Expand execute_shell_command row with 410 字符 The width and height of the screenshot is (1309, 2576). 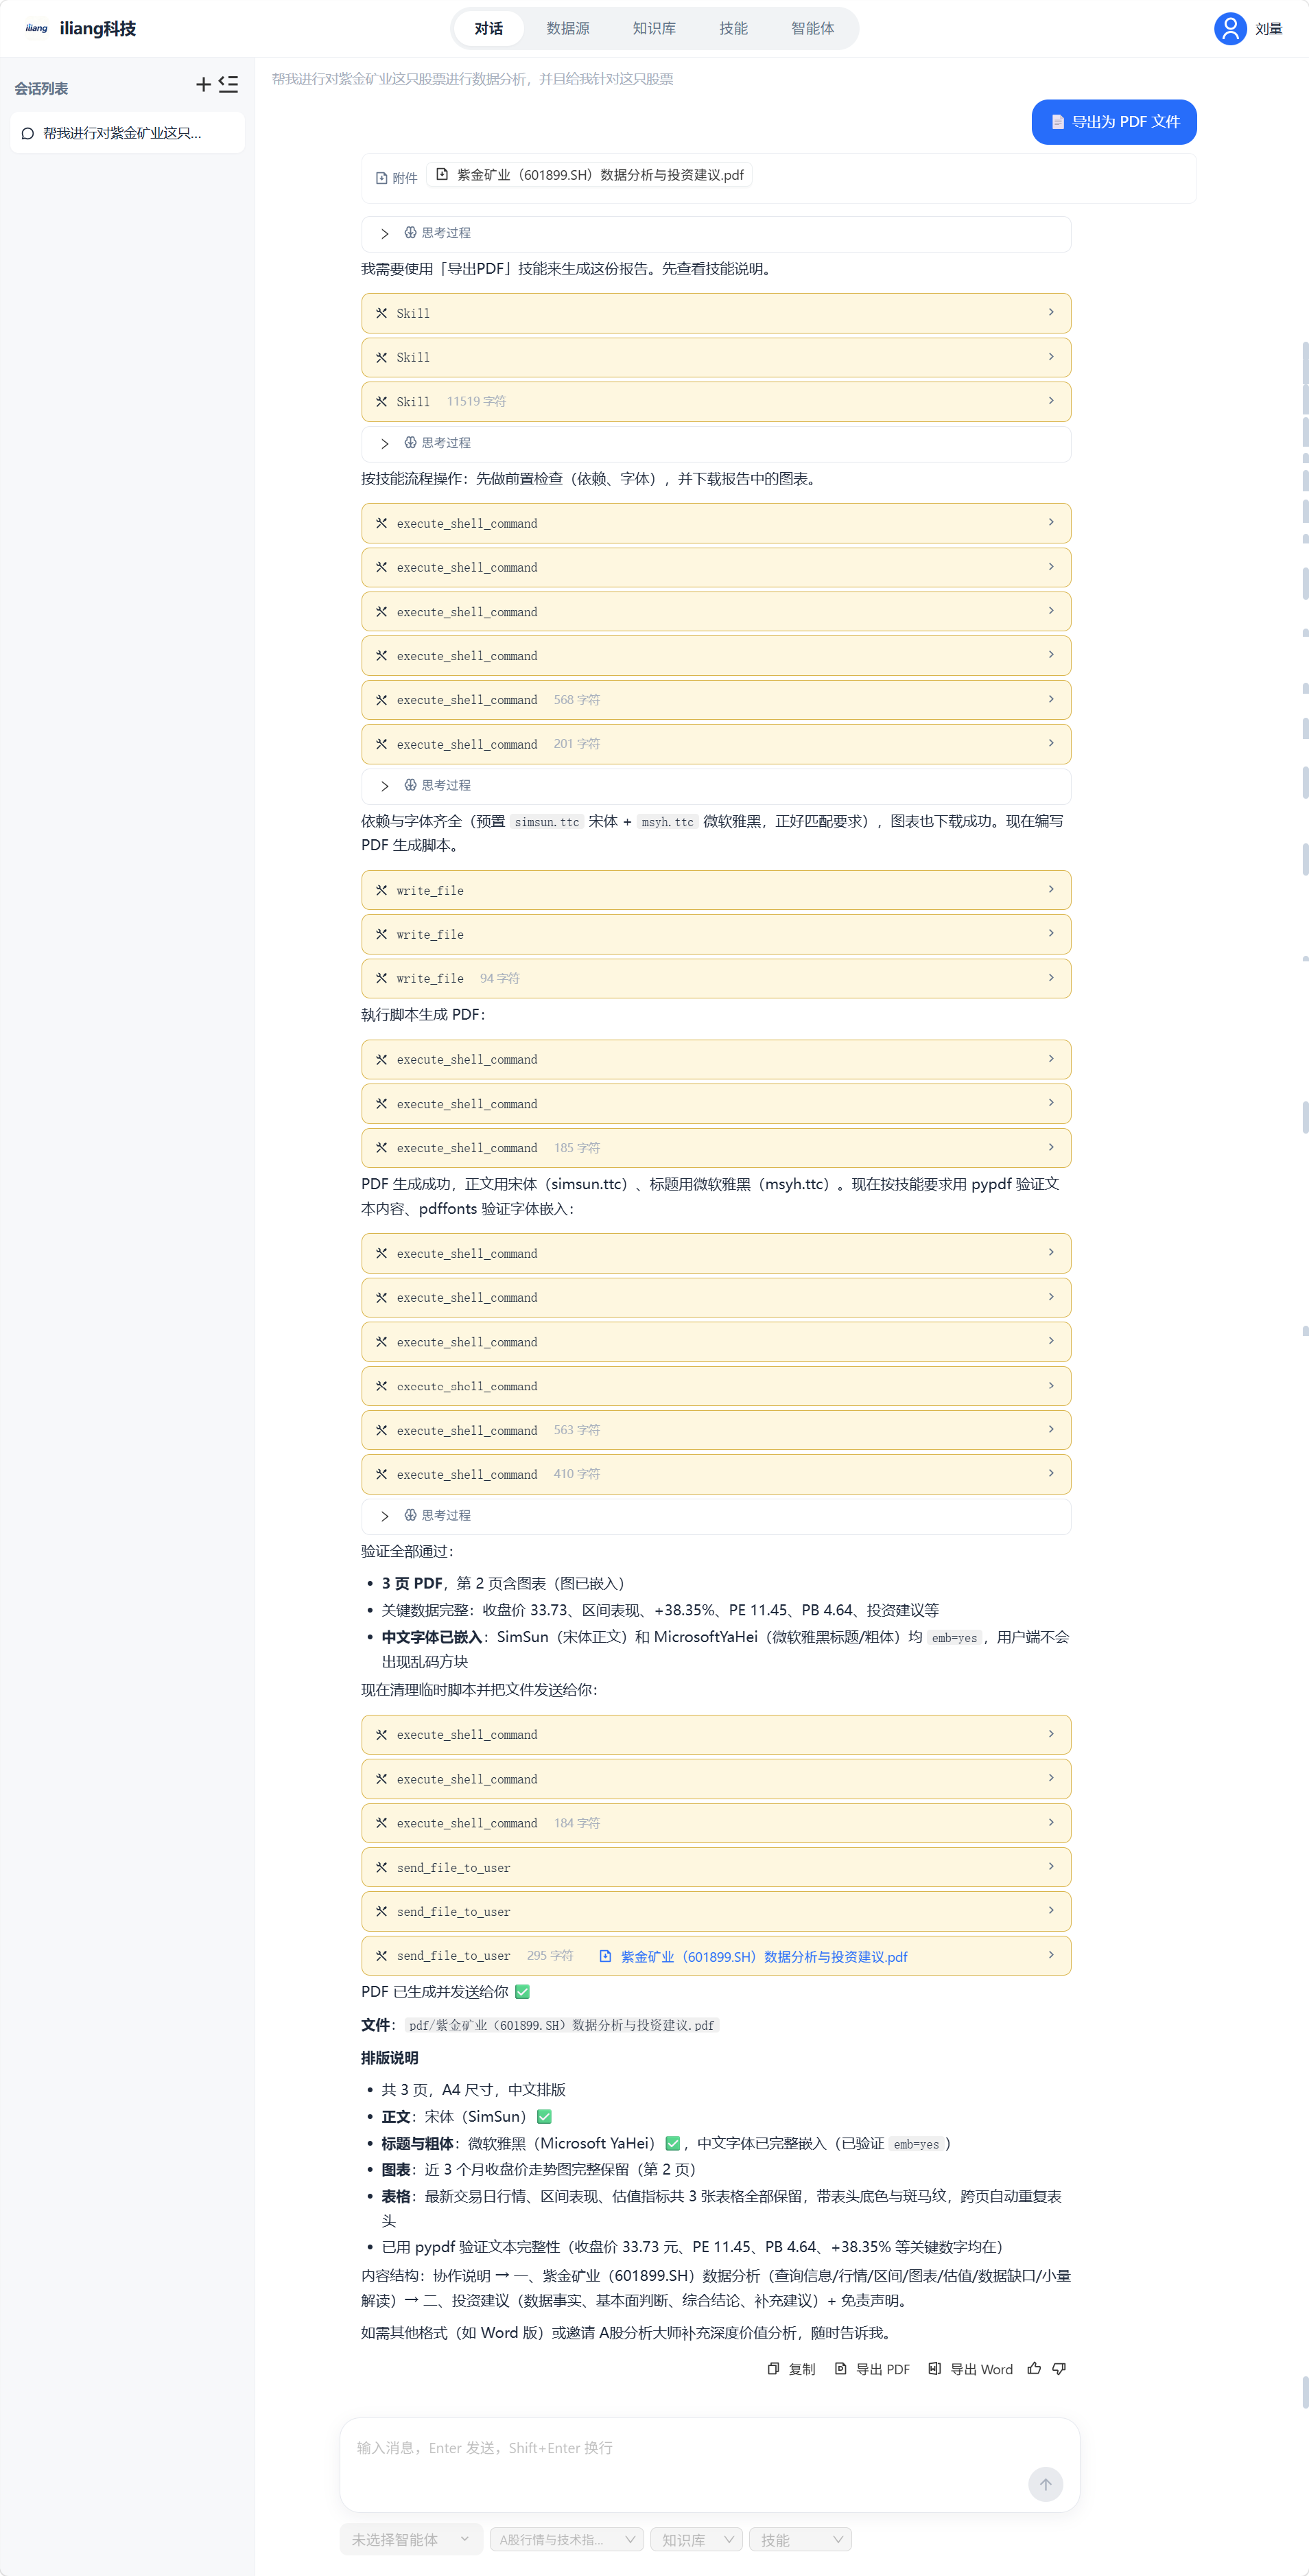click(x=716, y=1474)
